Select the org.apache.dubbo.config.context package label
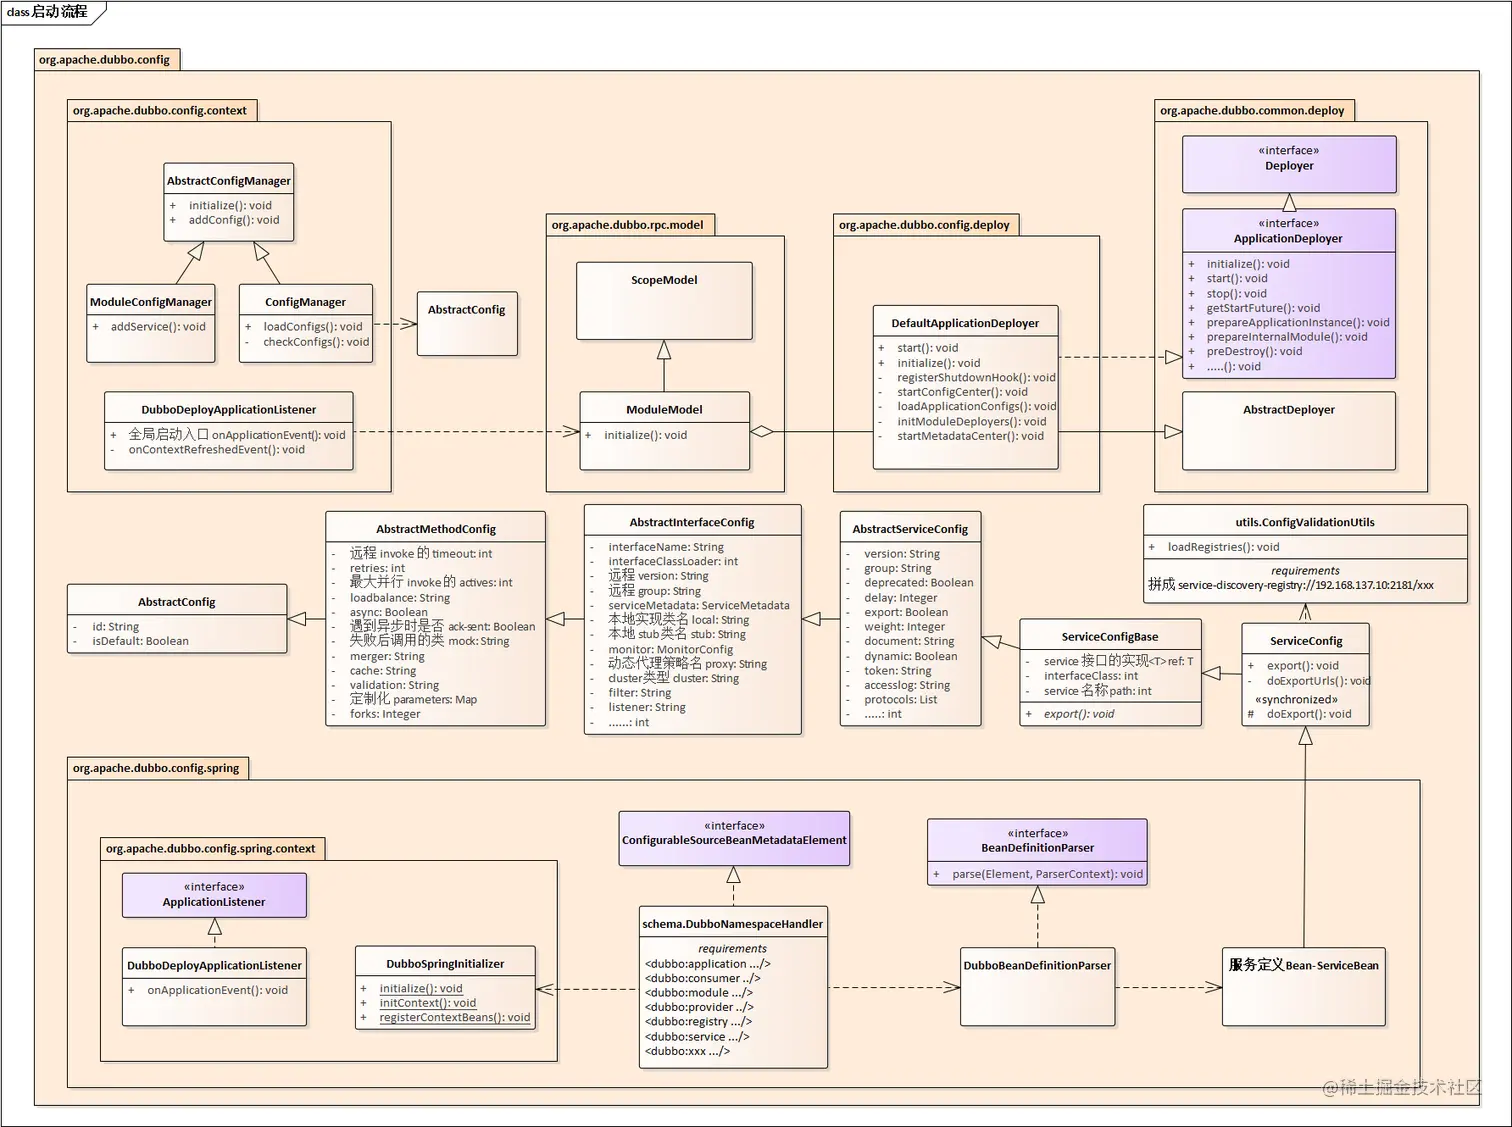Image resolution: width=1512 pixels, height=1127 pixels. tap(160, 111)
